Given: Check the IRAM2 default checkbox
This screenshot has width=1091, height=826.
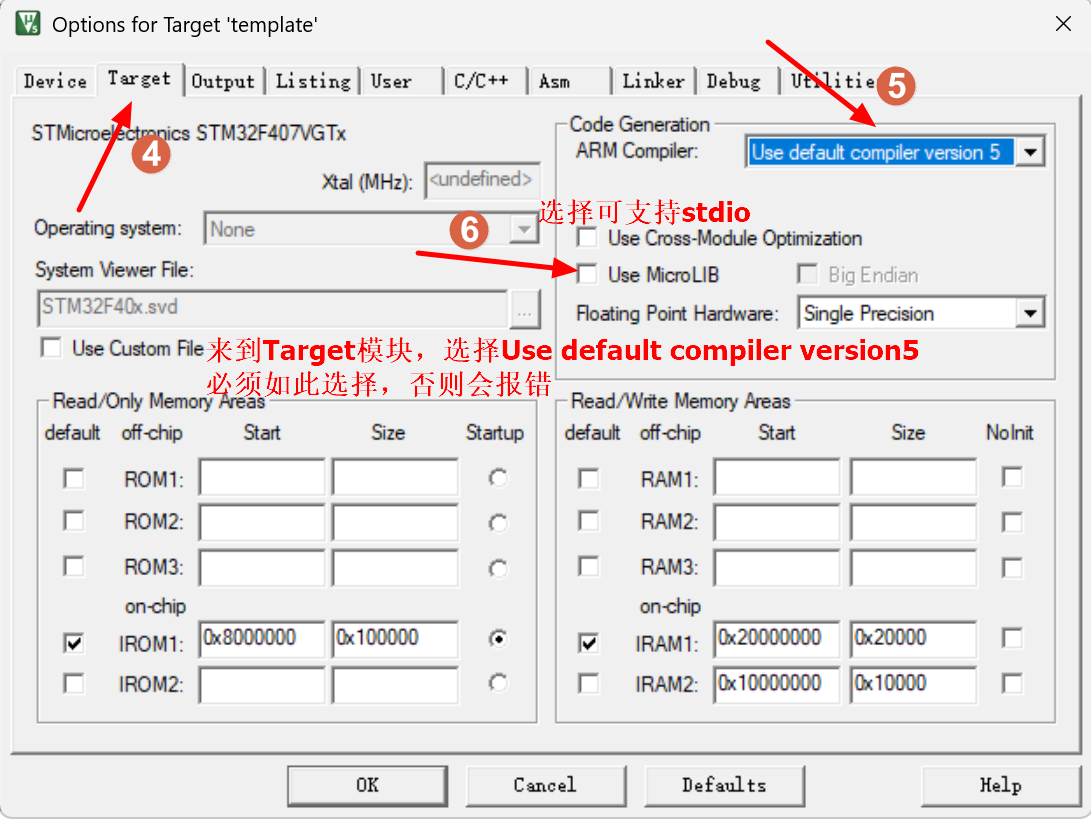Looking at the screenshot, I should point(589,683).
